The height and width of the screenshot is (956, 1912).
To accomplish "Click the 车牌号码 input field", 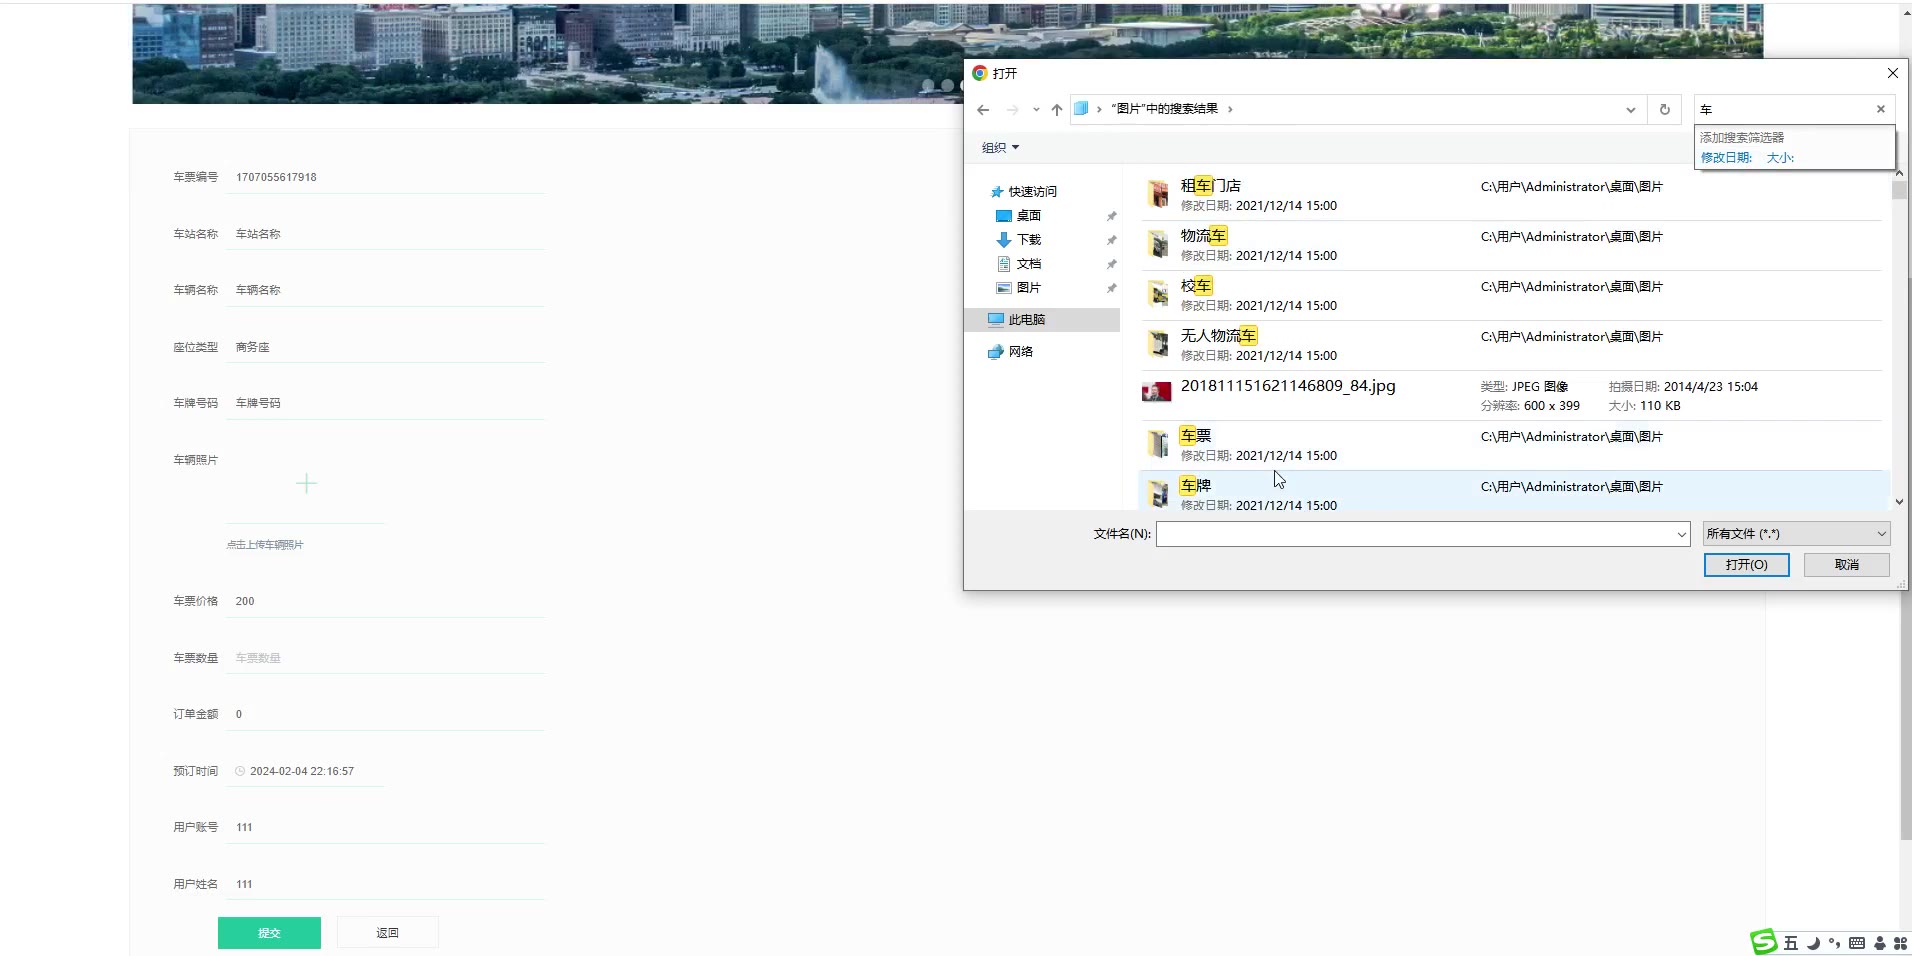I will [385, 403].
